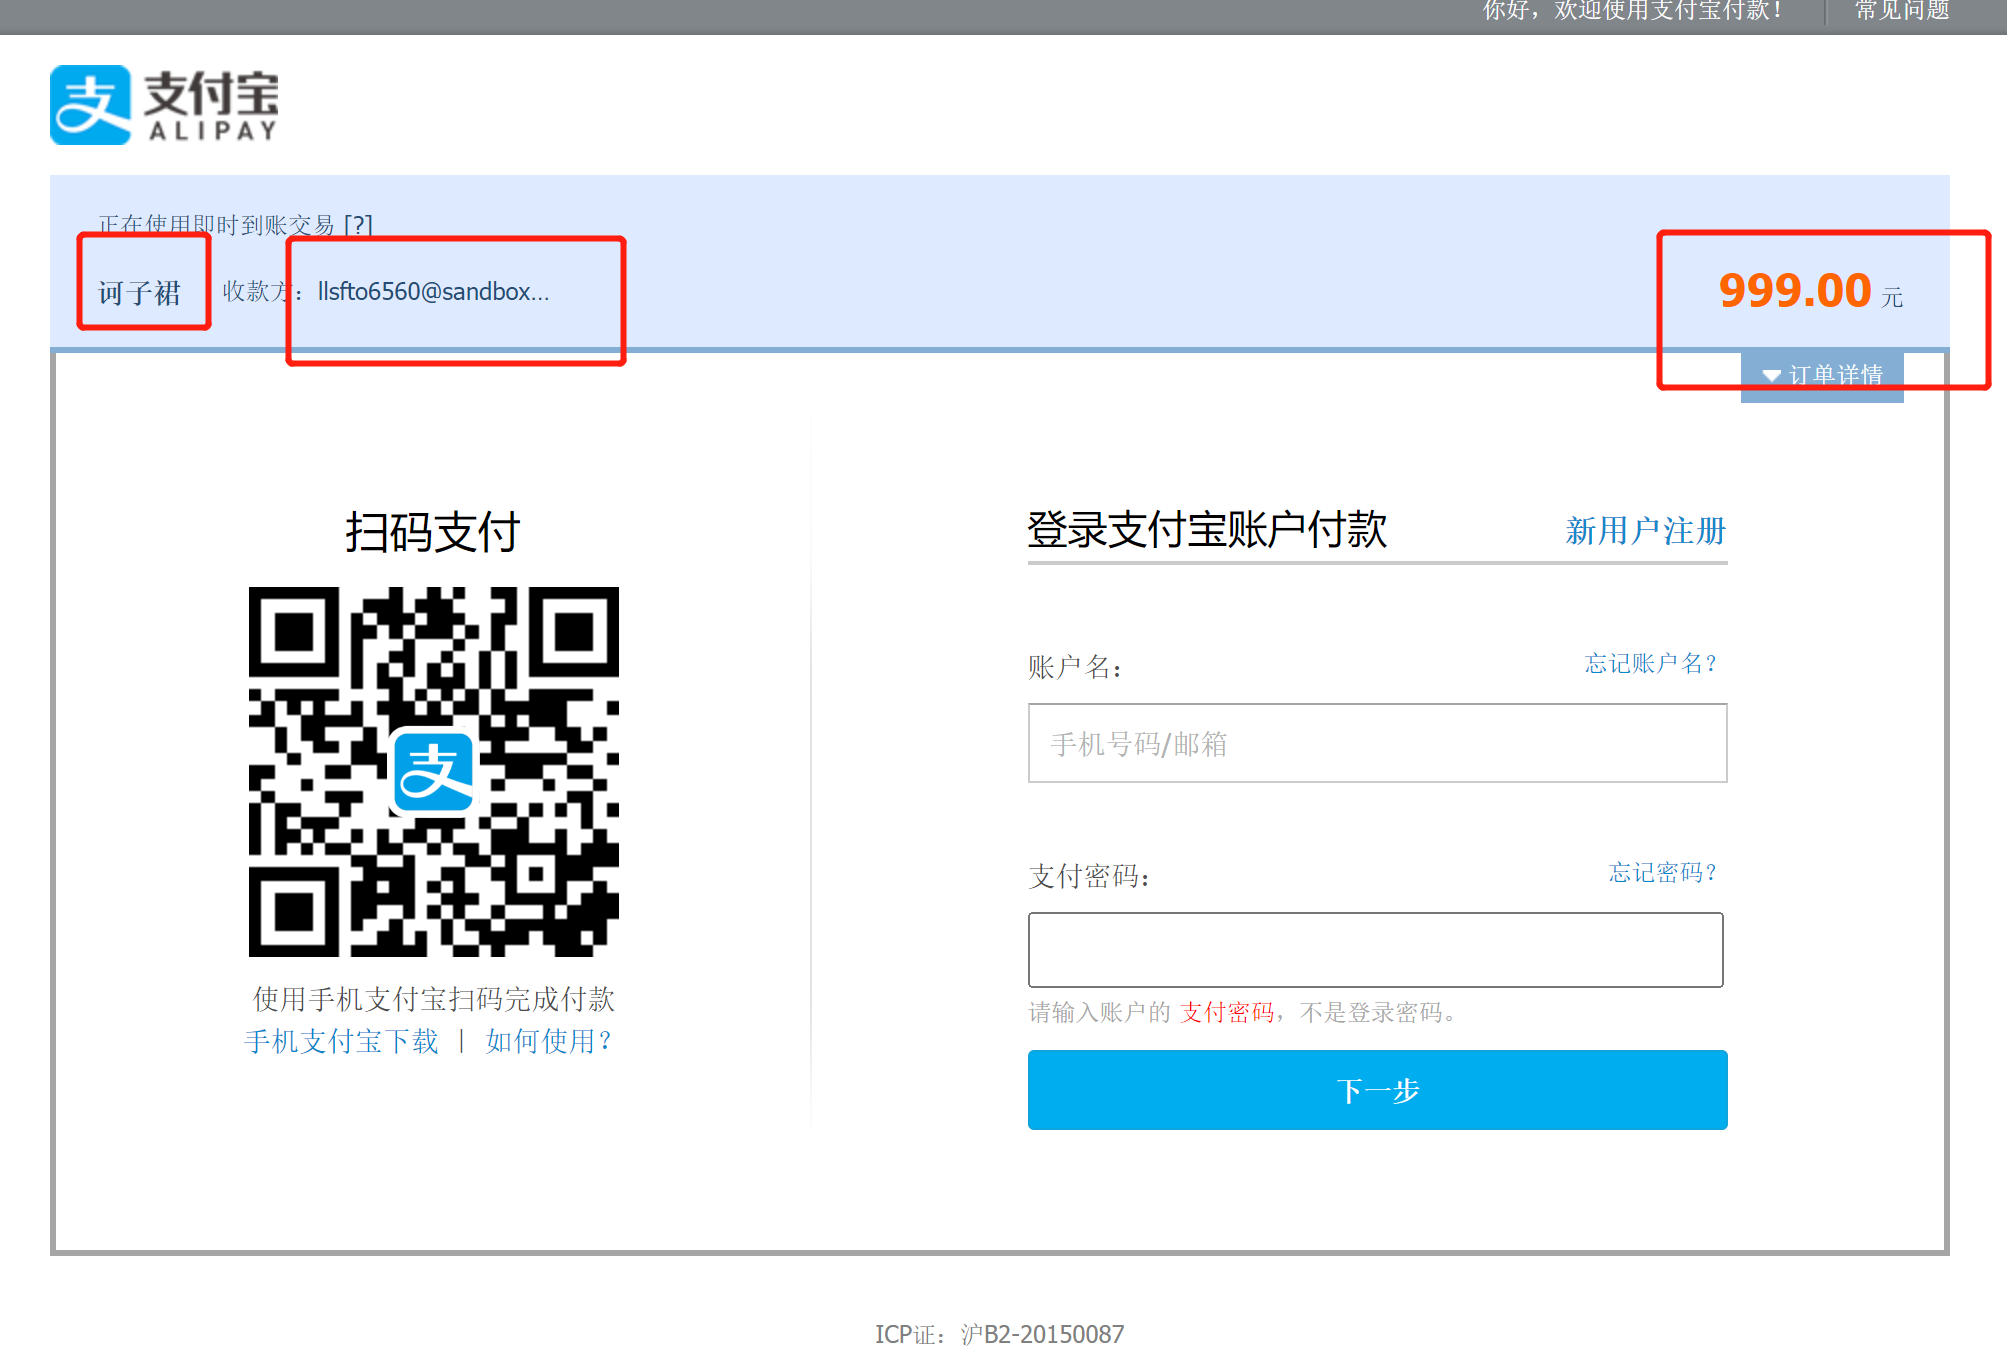Focus the 支付密码 password input box
This screenshot has height=1346, width=2007.
pyautogui.click(x=1375, y=949)
